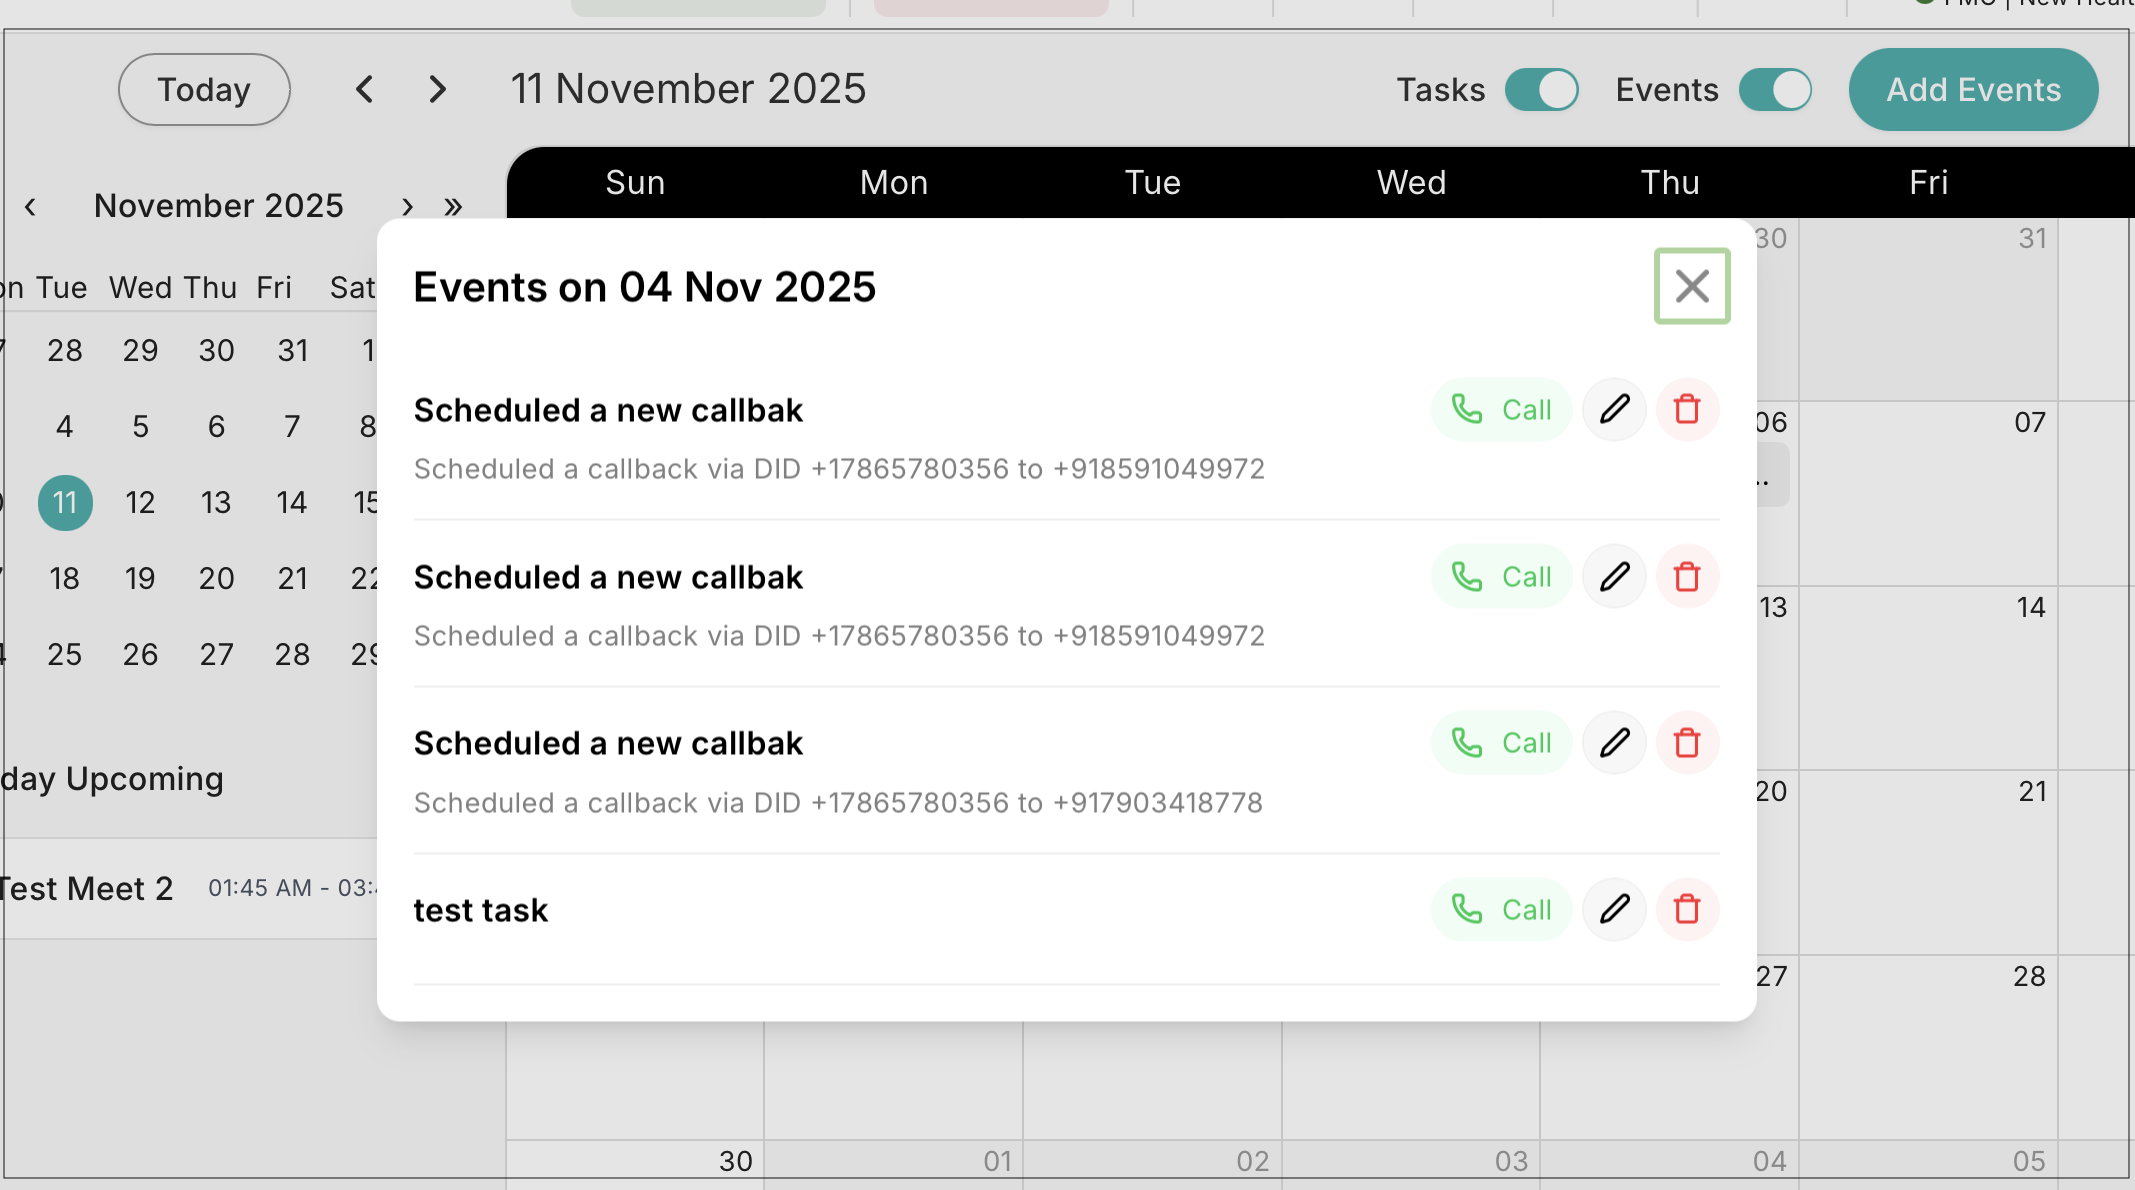Edit the second scheduled callback event
The width and height of the screenshot is (2135, 1190).
(x=1614, y=577)
